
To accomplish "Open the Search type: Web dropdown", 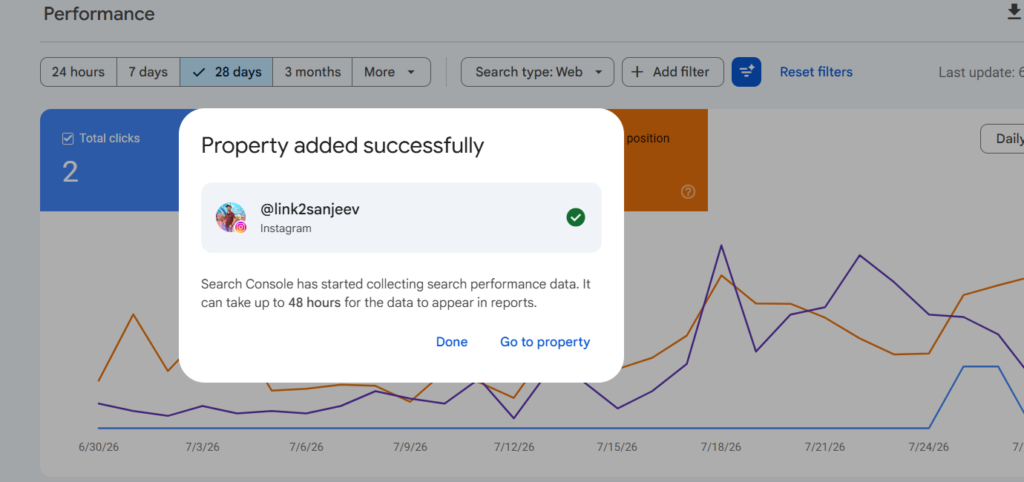I will tap(537, 72).
